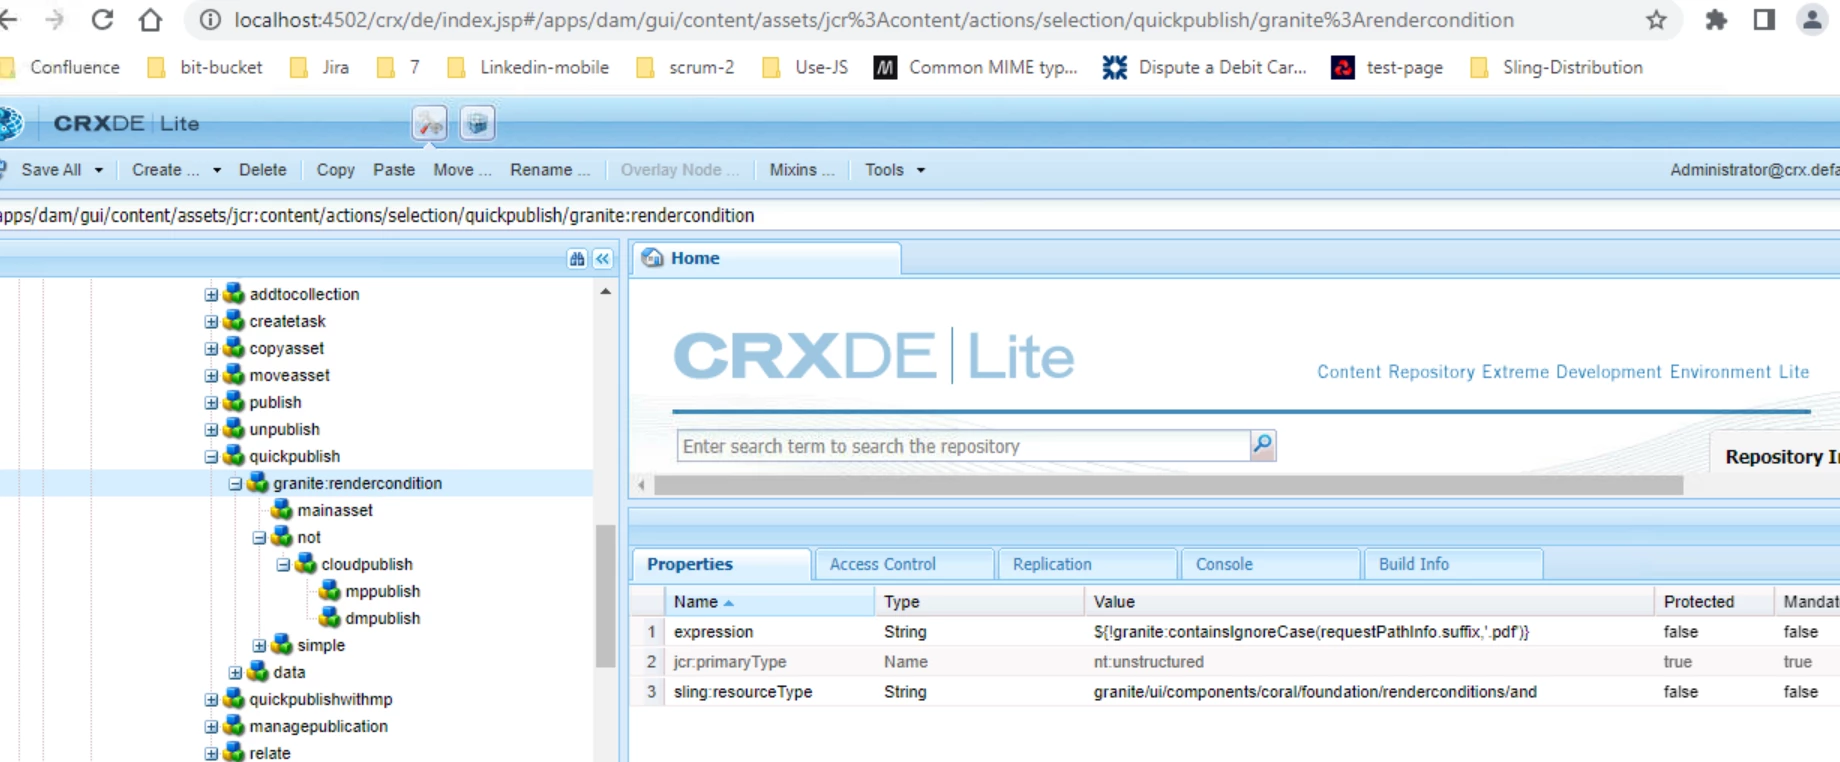The width and height of the screenshot is (1840, 762).
Task: Click the mppublish node icon
Action: (x=330, y=591)
